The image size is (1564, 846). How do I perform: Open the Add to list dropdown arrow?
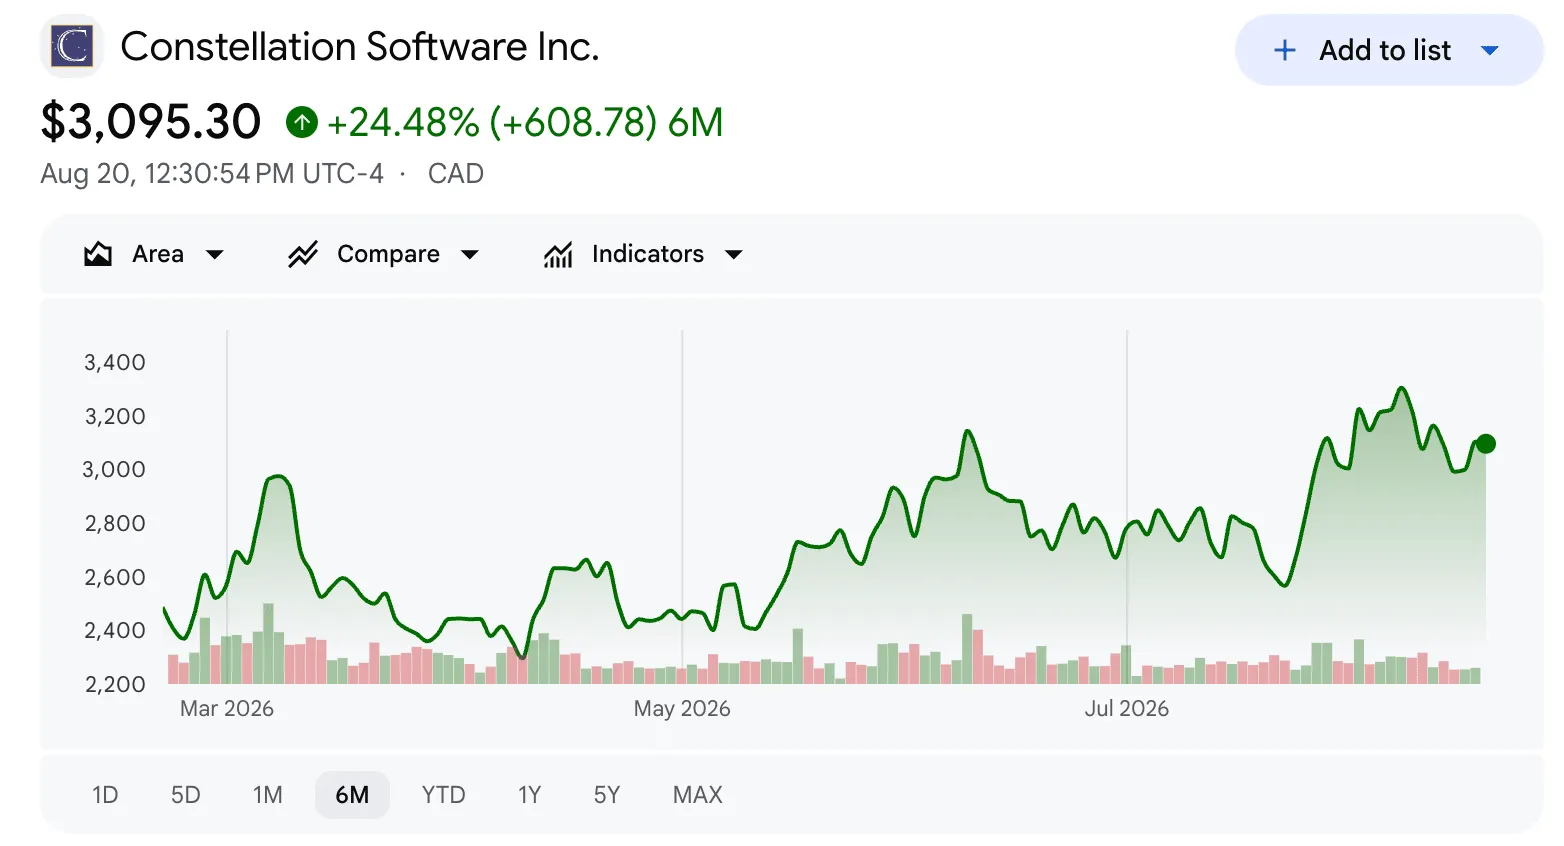tap(1489, 50)
